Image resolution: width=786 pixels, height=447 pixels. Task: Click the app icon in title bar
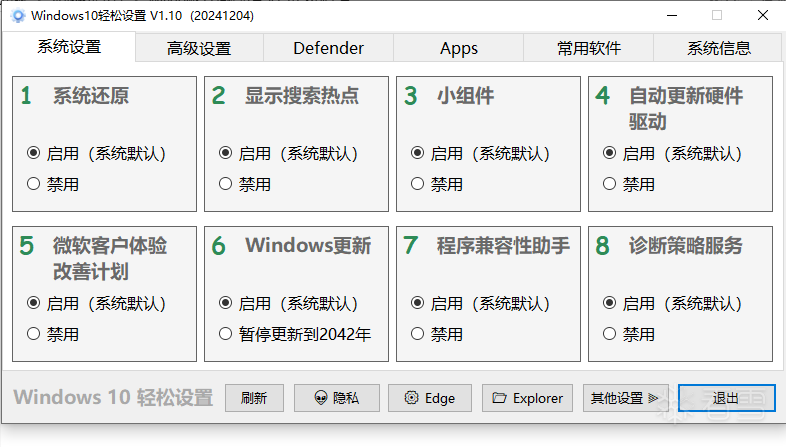18,16
